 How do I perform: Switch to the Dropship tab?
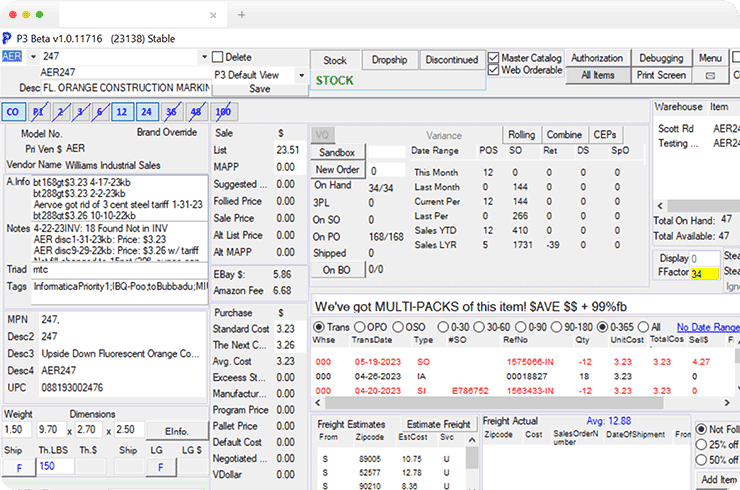point(389,60)
